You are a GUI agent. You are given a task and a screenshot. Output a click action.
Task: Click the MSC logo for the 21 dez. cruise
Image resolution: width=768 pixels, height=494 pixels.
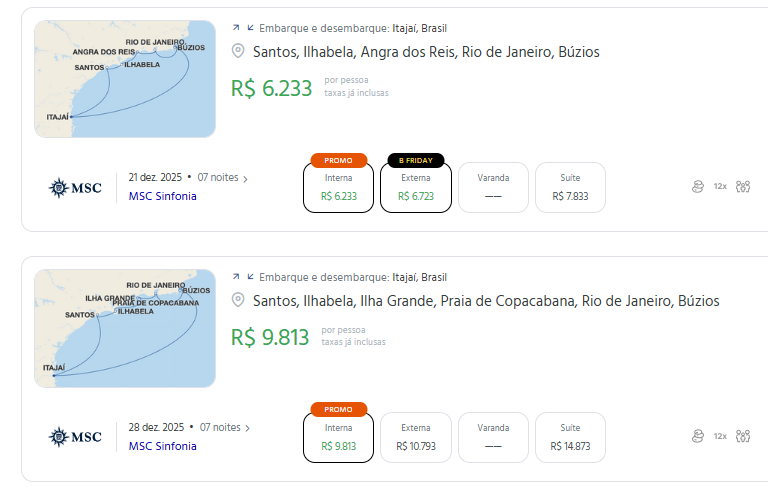tap(75, 187)
